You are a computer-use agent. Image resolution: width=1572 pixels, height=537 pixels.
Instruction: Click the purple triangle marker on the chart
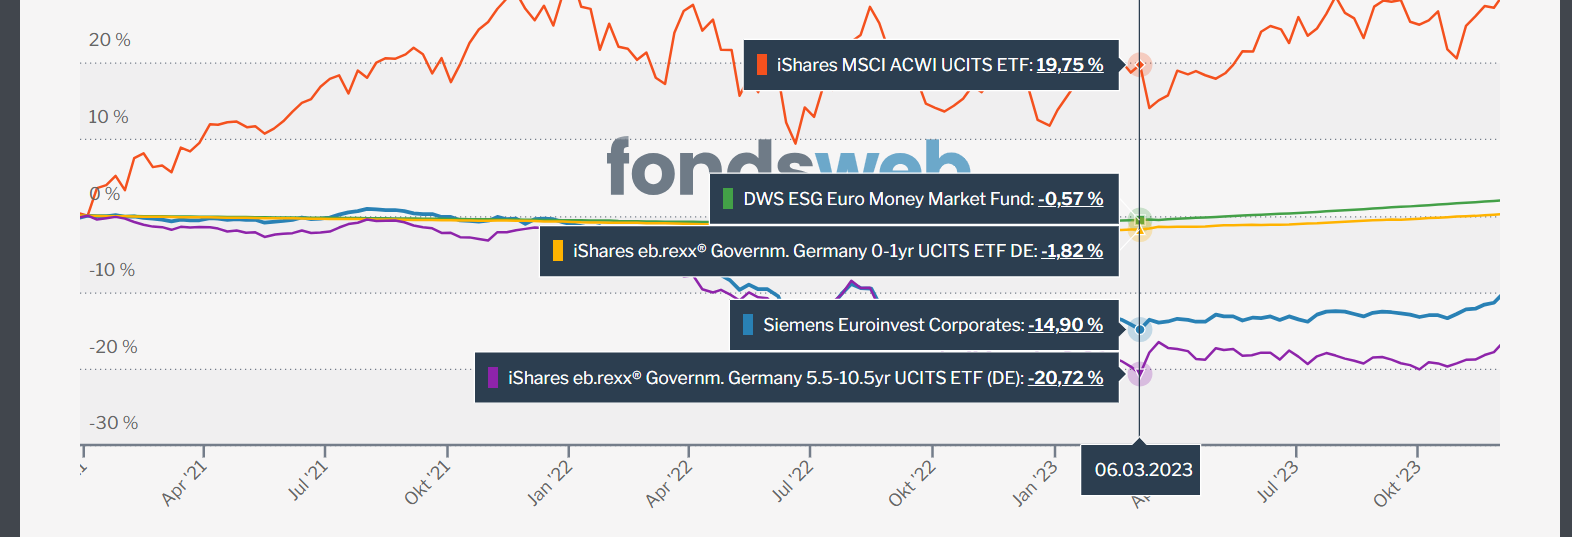tap(1139, 374)
